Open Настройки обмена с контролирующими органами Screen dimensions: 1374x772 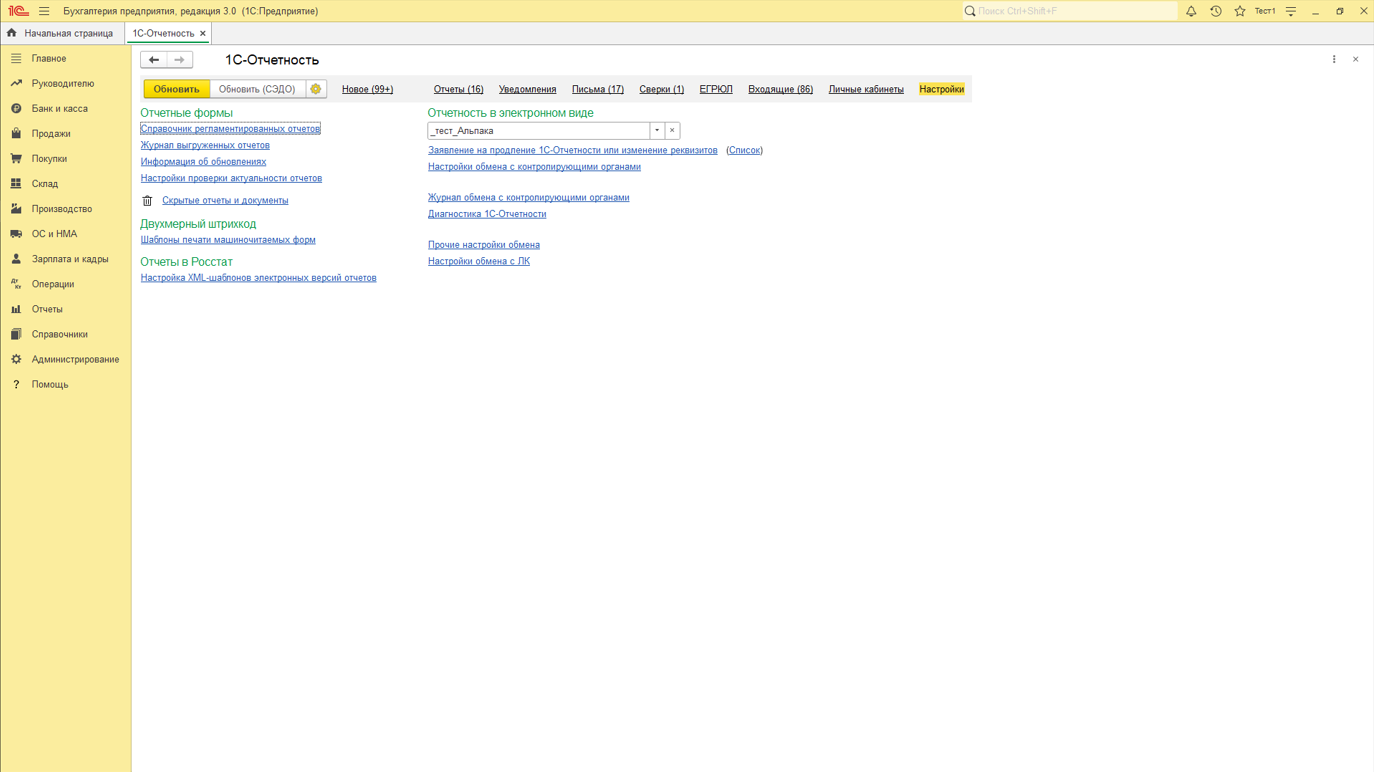(534, 167)
